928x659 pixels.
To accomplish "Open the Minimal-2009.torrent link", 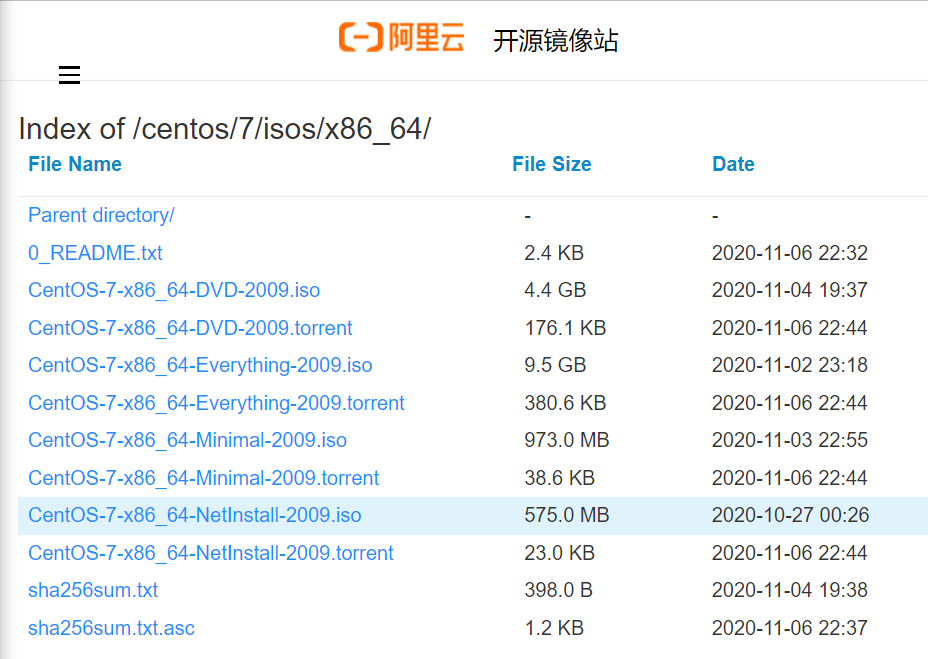I will [203, 478].
